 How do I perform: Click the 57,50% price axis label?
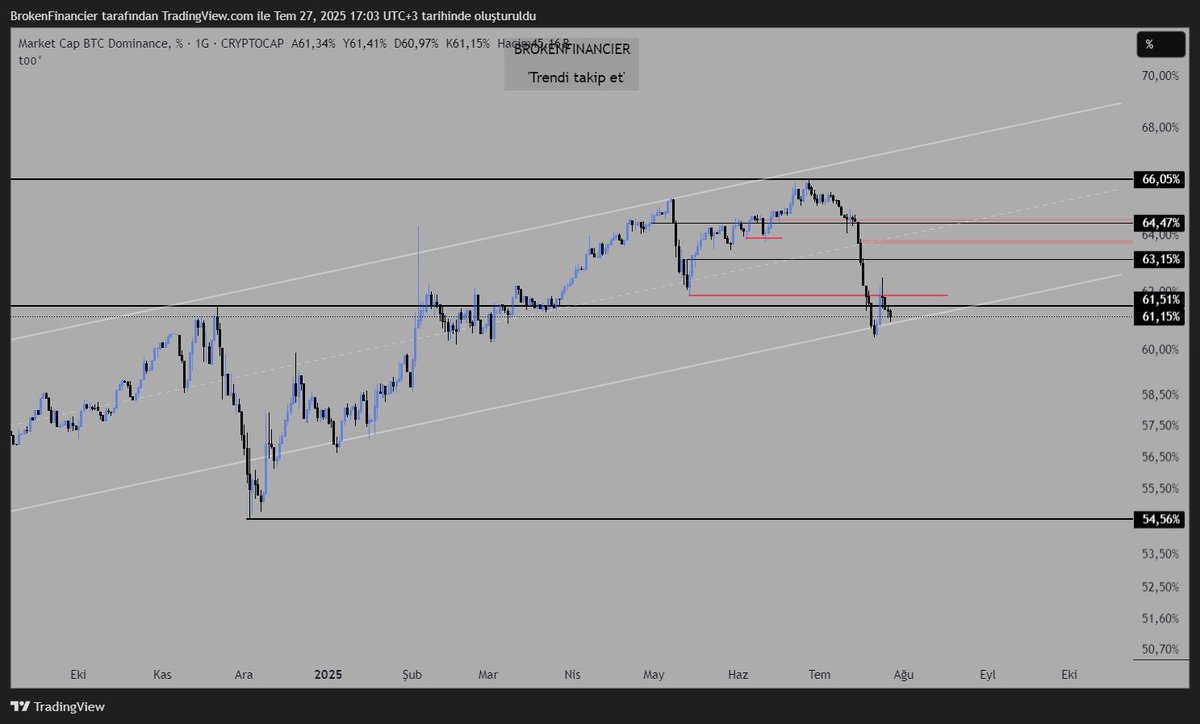1160,426
